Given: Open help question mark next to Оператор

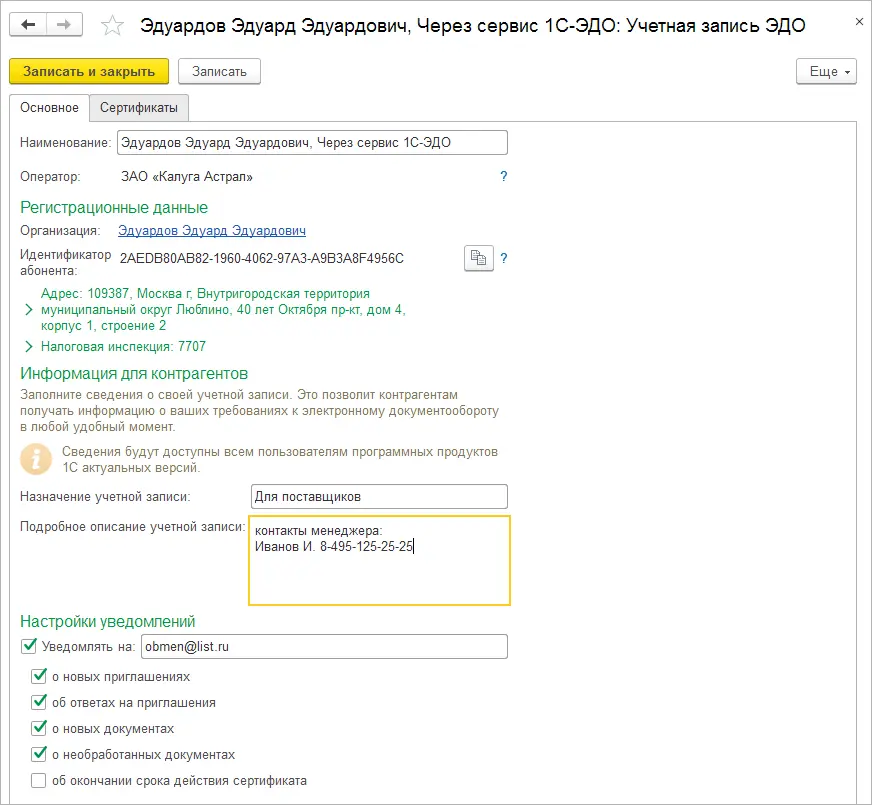Looking at the screenshot, I should [x=503, y=176].
